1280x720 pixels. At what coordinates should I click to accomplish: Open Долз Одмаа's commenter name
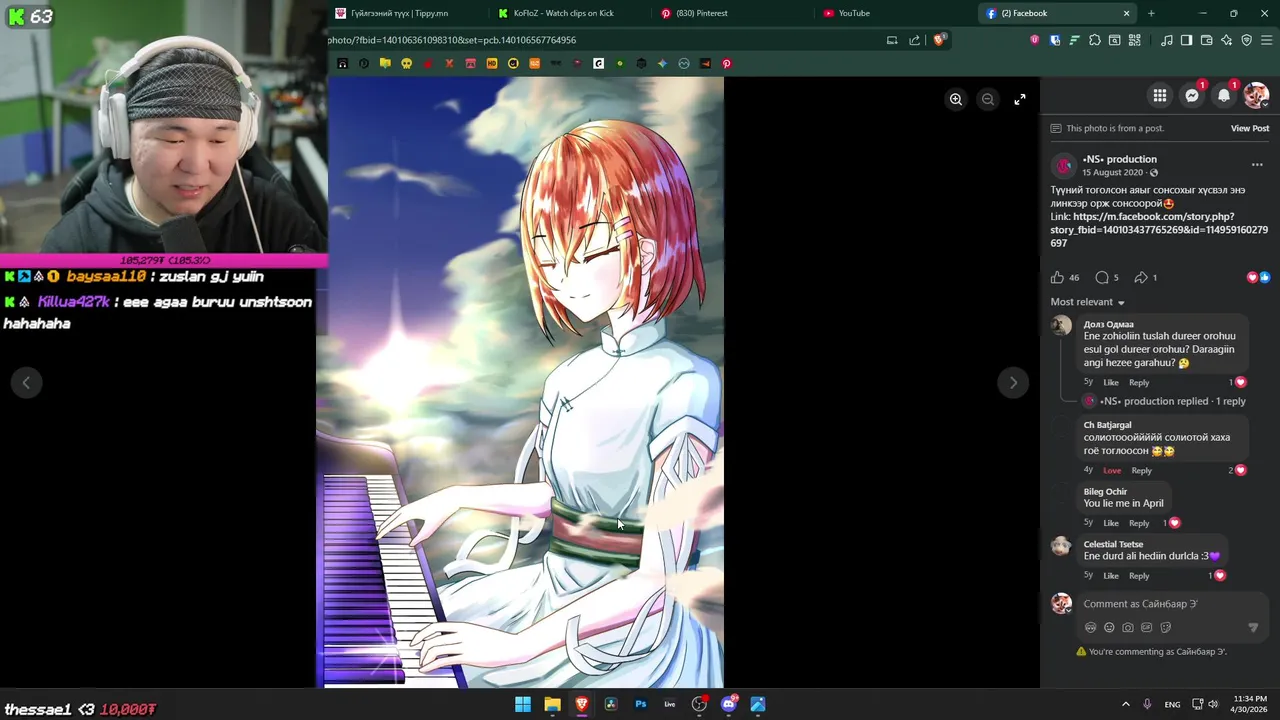tap(1108, 324)
